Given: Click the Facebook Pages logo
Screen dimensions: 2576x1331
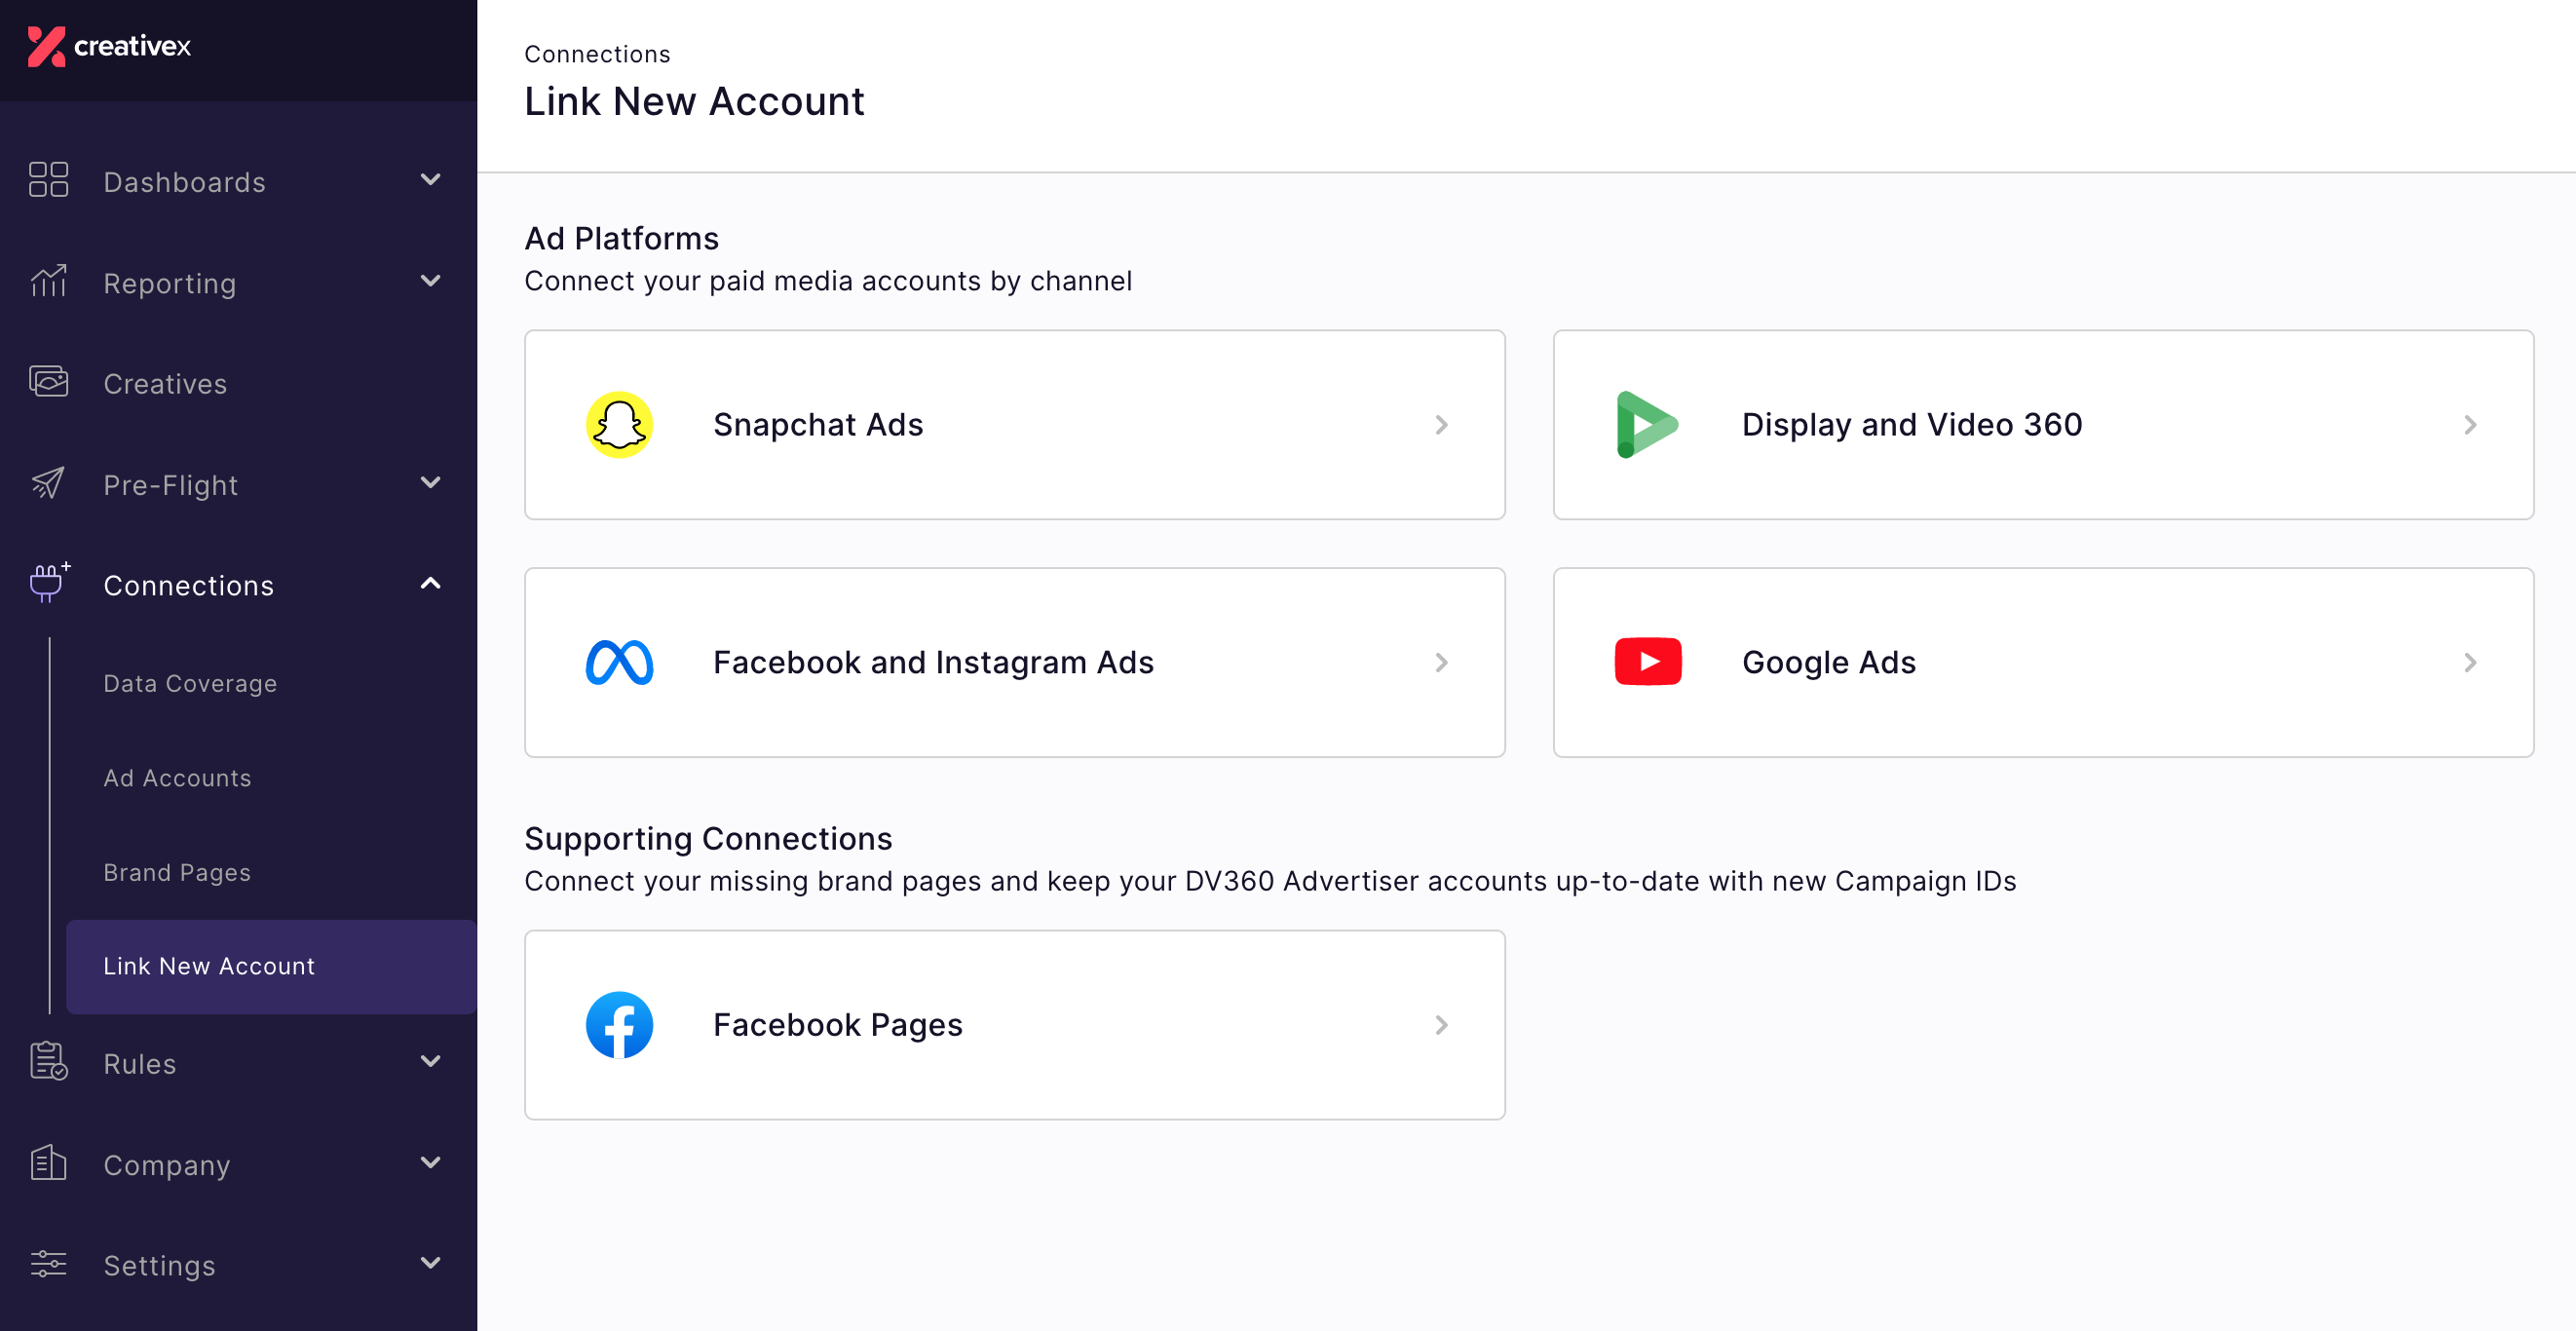Looking at the screenshot, I should tap(619, 1025).
